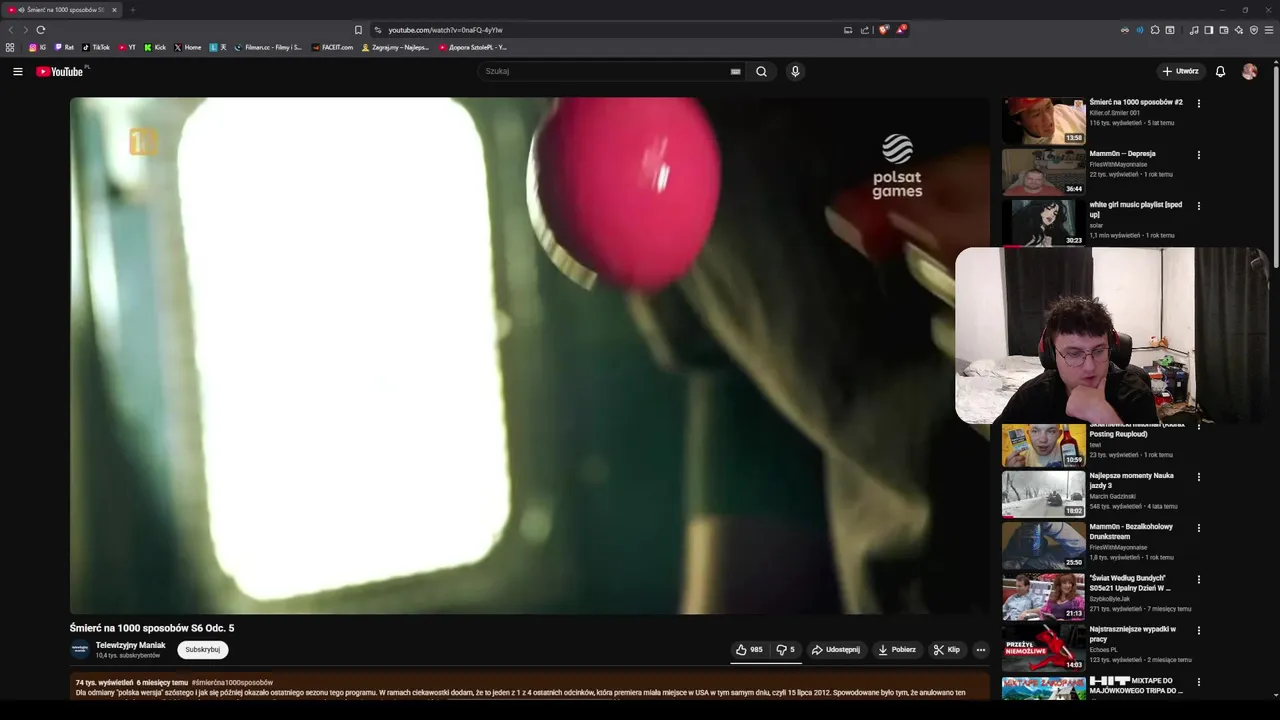Go forward in browser history
This screenshot has height=720, width=1280.
coord(25,30)
